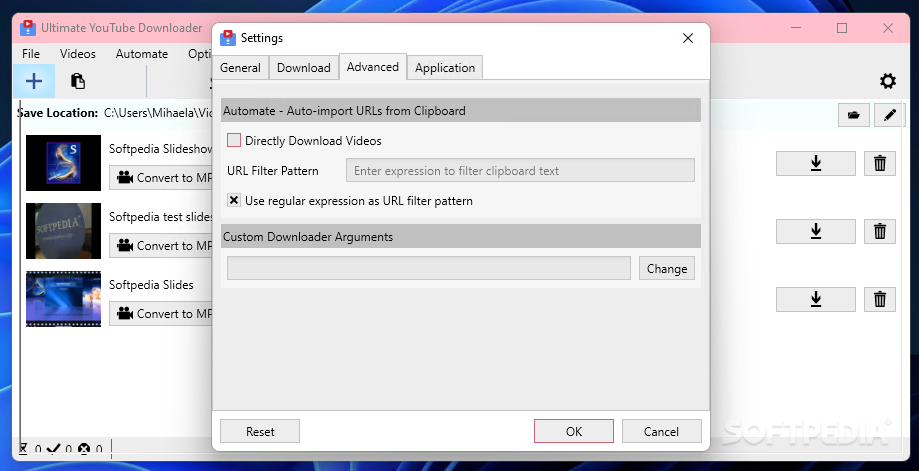Click the pending hourglass status icon

coord(23,449)
